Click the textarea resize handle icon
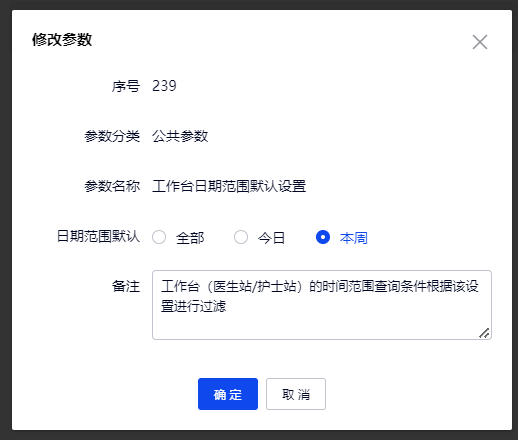 484,333
